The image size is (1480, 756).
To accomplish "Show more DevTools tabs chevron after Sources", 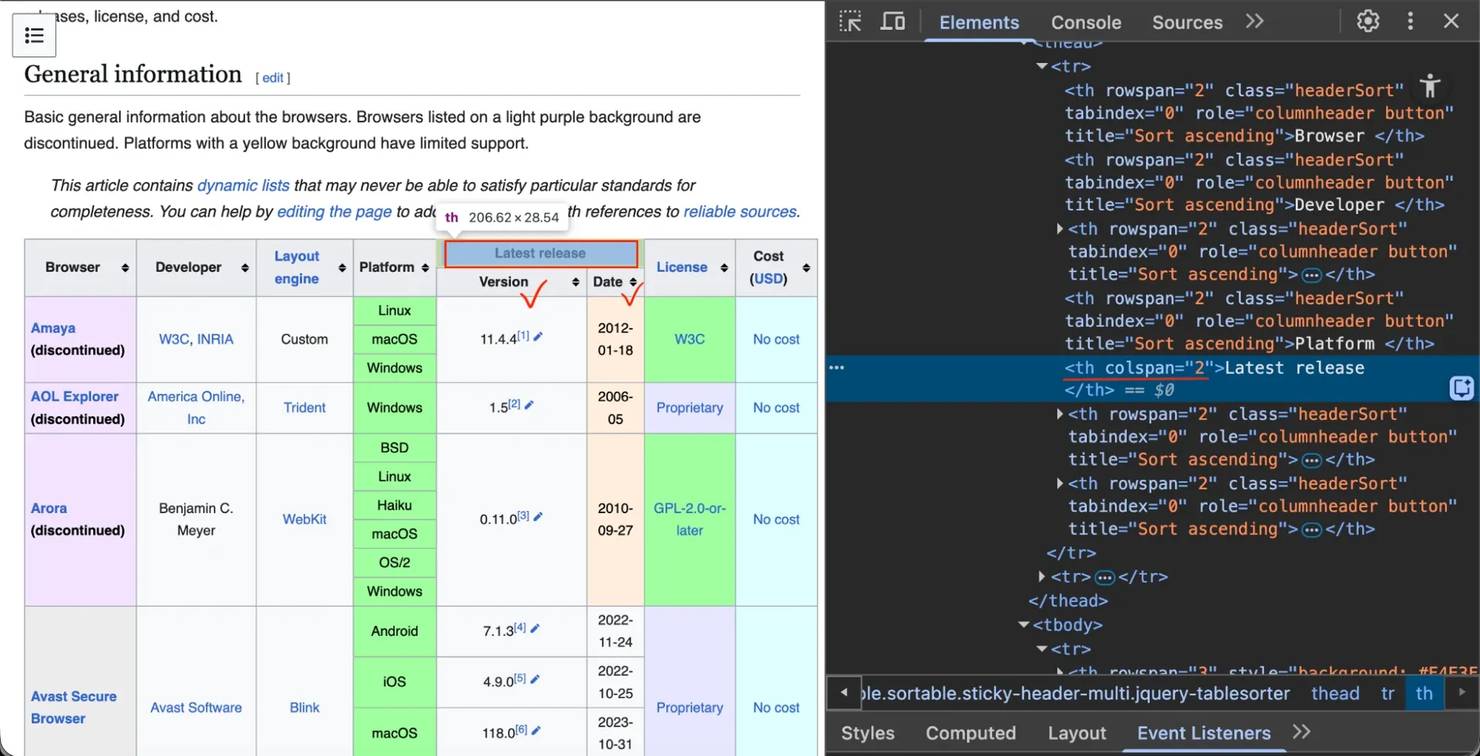I will click(x=1254, y=21).
